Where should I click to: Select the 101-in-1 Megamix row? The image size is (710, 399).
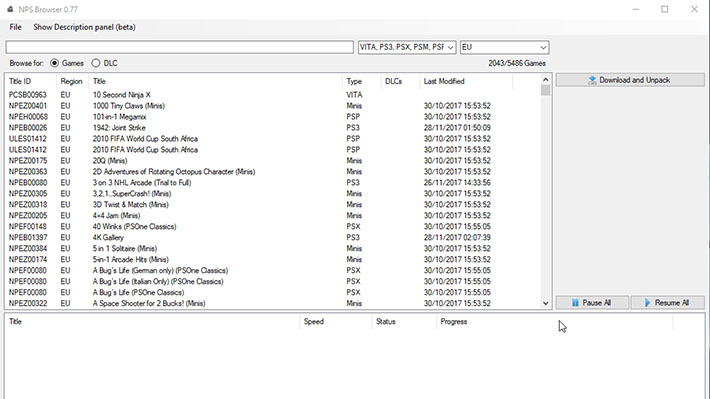tap(273, 117)
